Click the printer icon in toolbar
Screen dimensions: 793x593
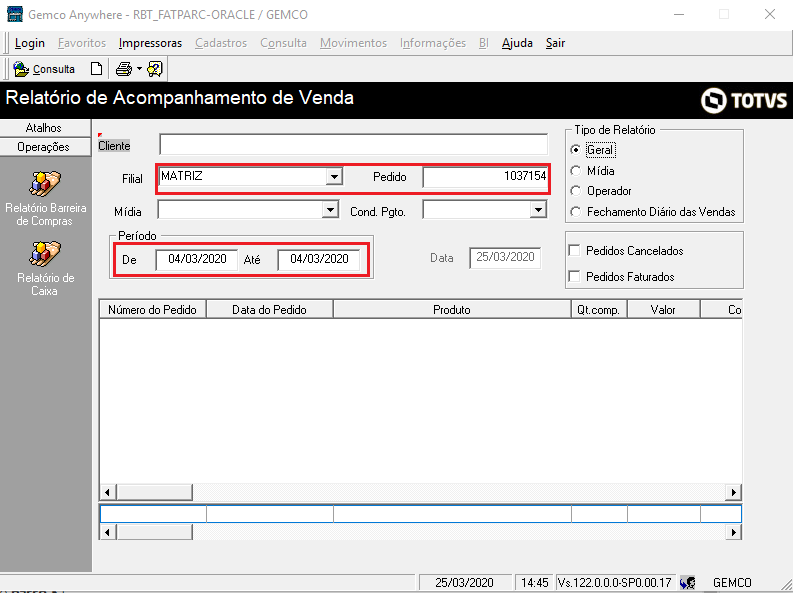click(123, 69)
